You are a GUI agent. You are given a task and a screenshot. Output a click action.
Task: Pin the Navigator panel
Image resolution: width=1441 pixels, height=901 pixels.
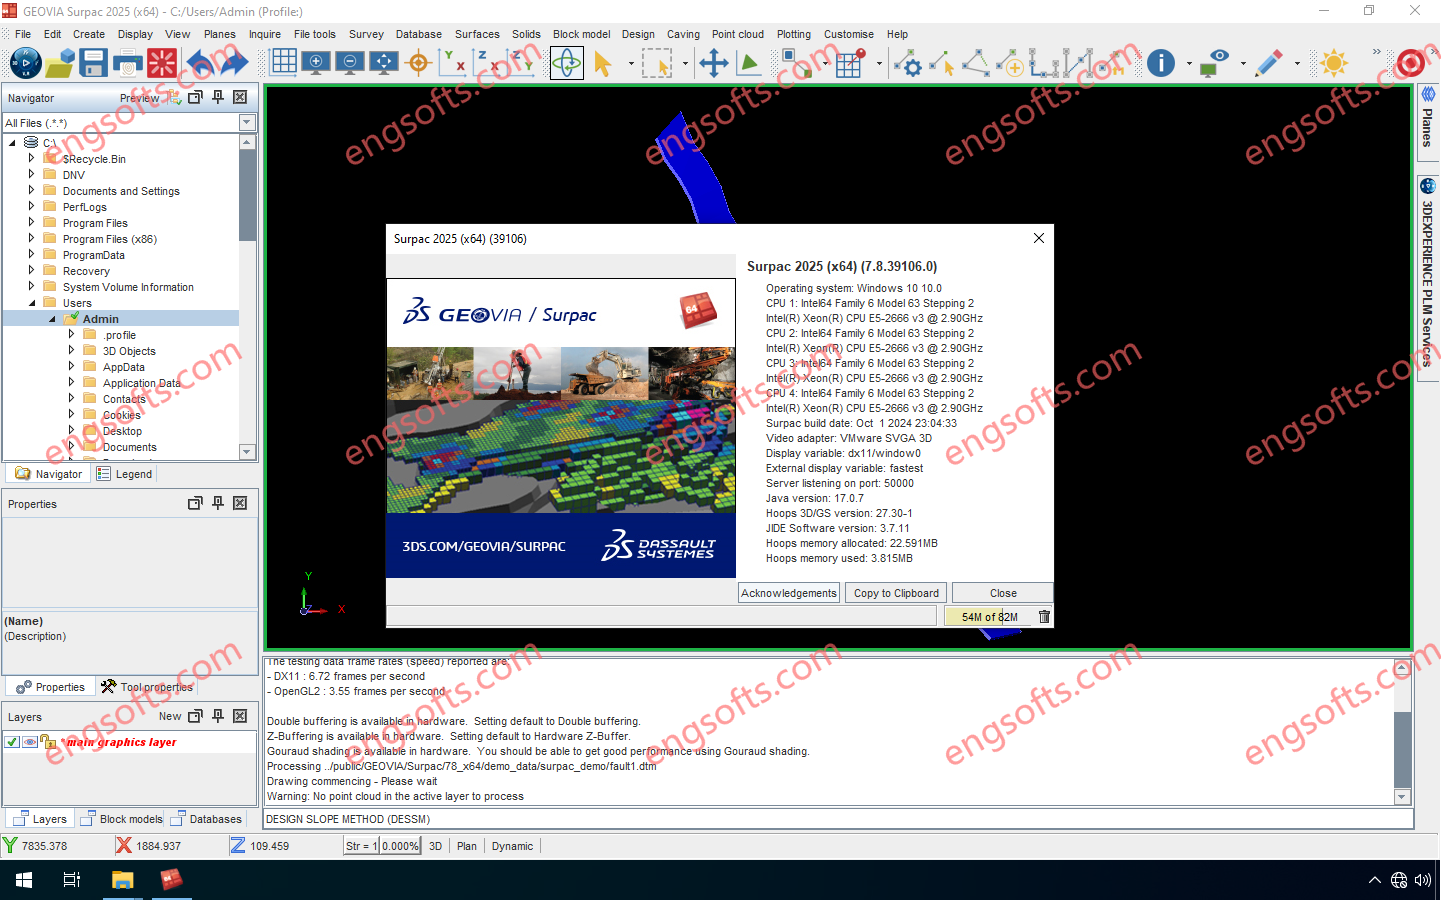218,97
